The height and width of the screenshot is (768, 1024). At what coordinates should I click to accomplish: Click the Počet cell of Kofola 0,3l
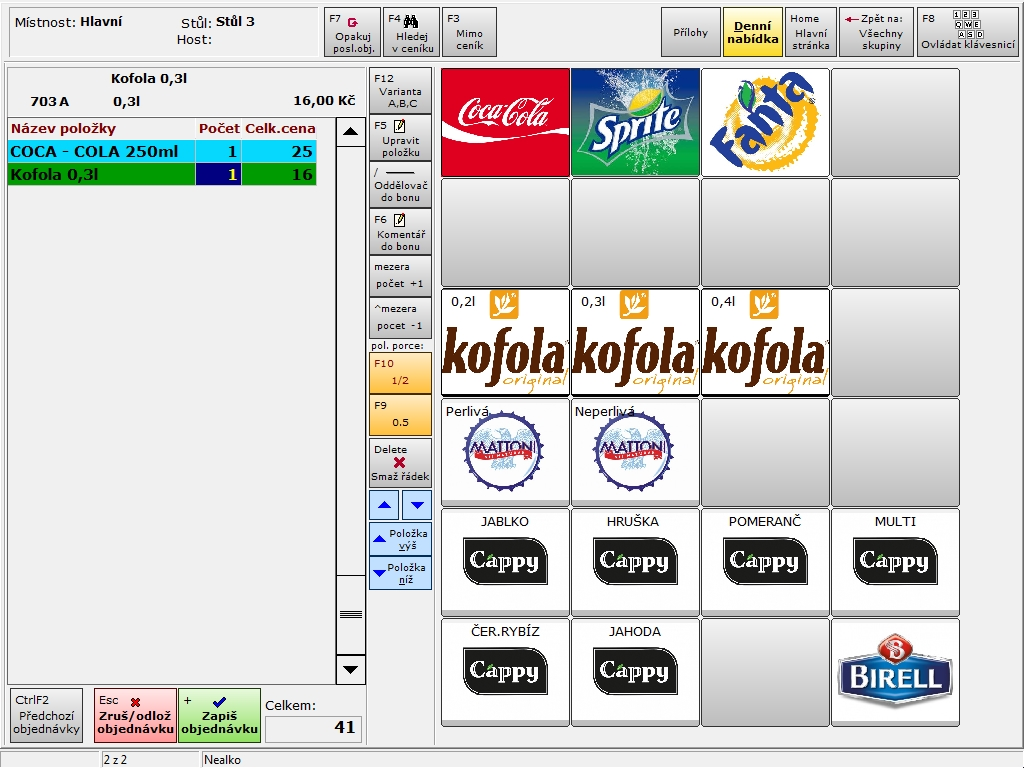tap(218, 174)
